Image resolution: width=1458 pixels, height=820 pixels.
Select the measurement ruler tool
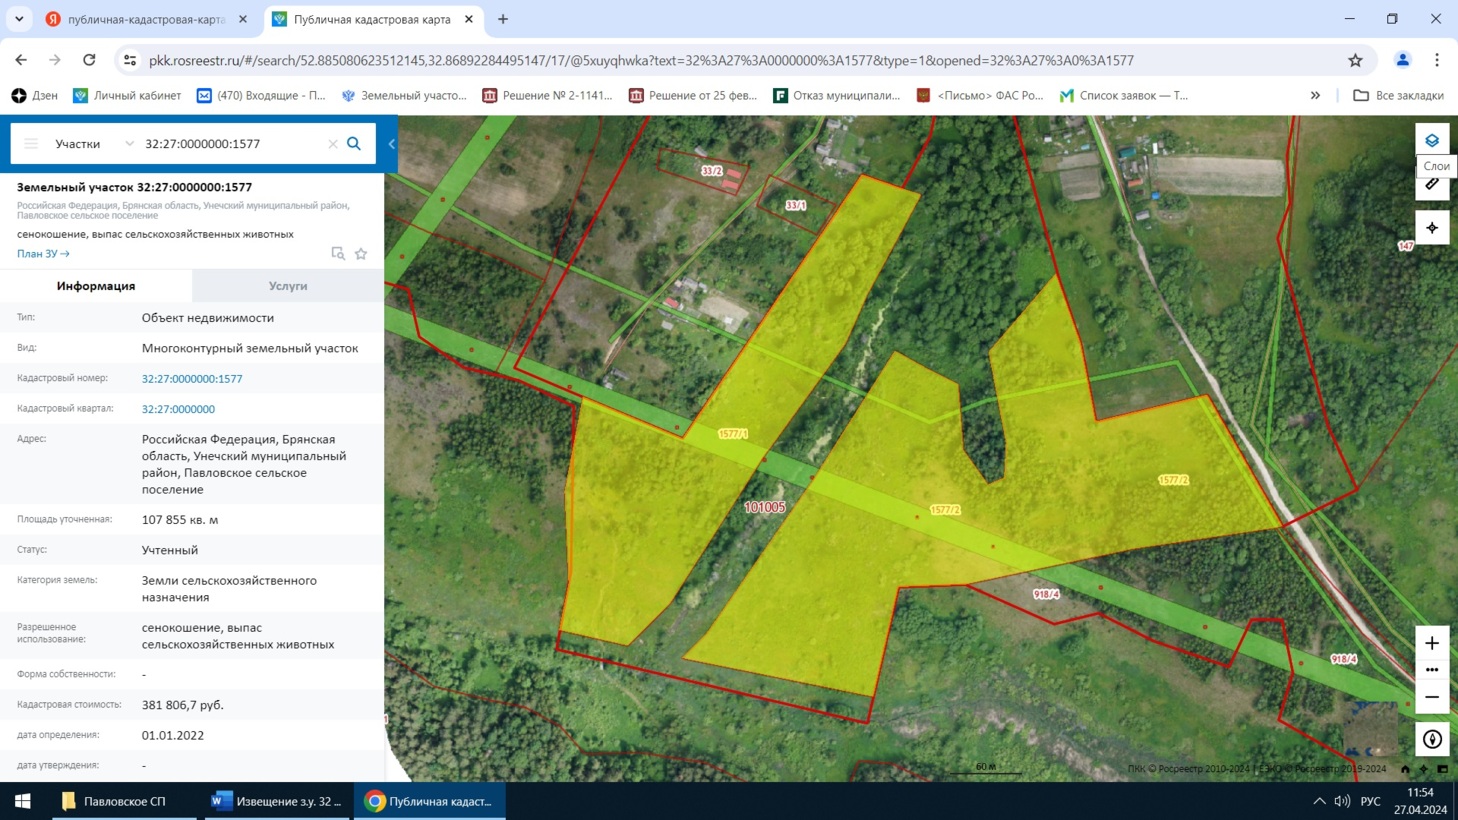coord(1432,184)
